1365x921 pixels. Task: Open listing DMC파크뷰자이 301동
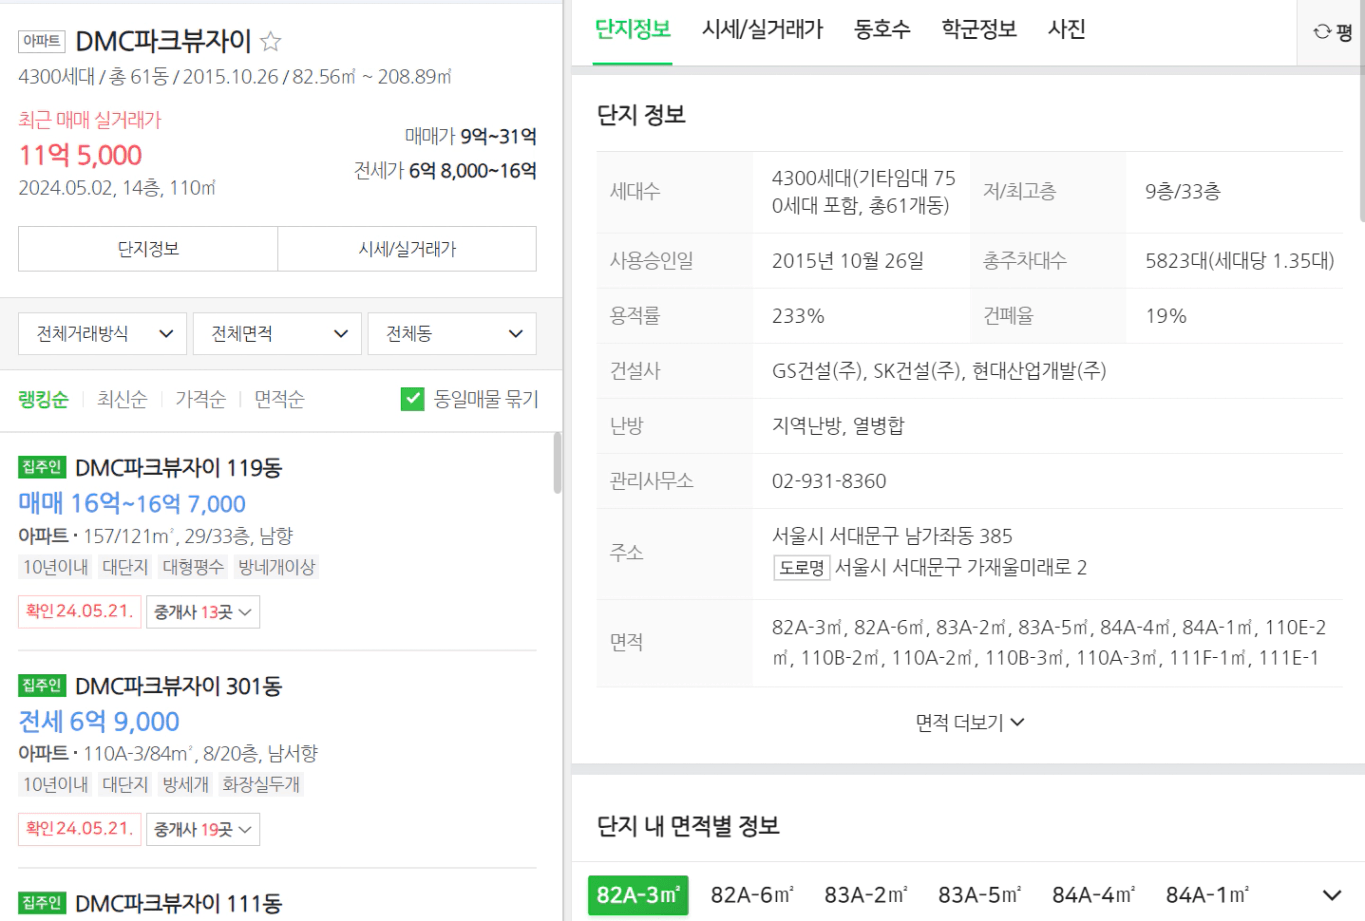point(178,686)
